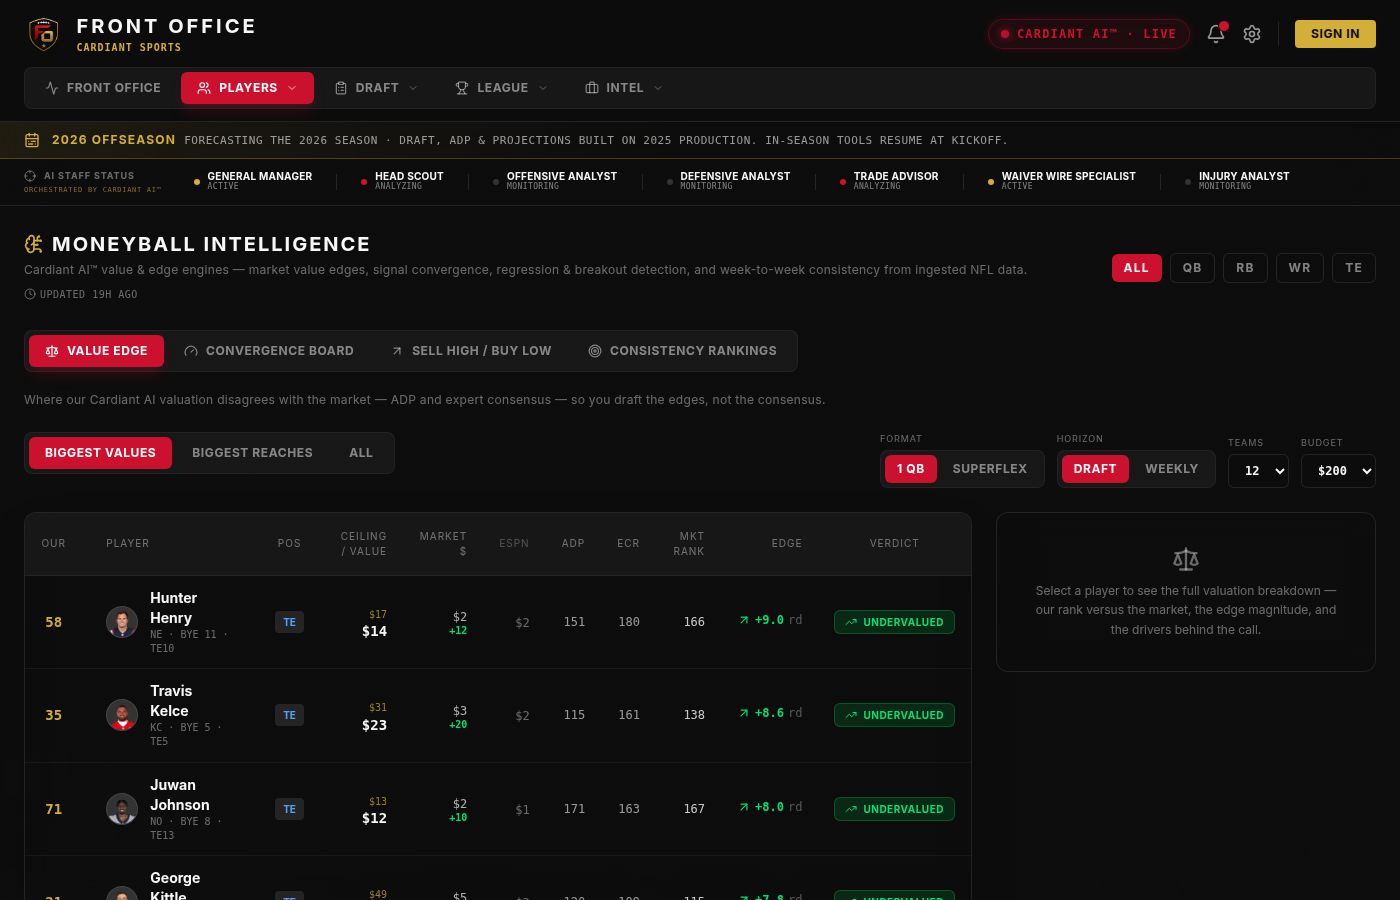Show Biggest Reaches list
This screenshot has width=1400, height=900.
point(252,453)
